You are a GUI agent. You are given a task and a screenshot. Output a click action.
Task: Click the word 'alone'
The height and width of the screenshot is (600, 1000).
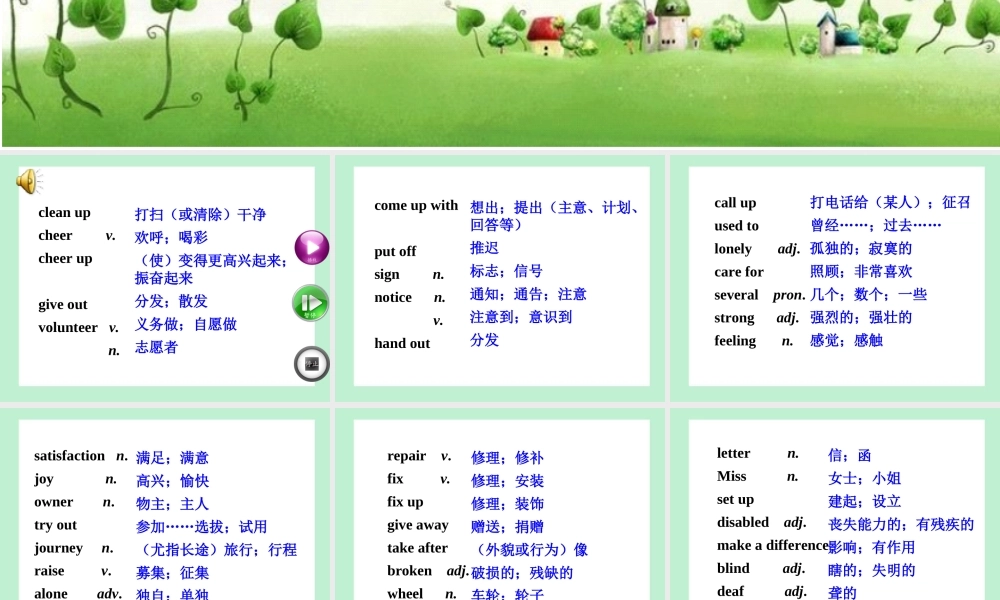click(x=51, y=594)
